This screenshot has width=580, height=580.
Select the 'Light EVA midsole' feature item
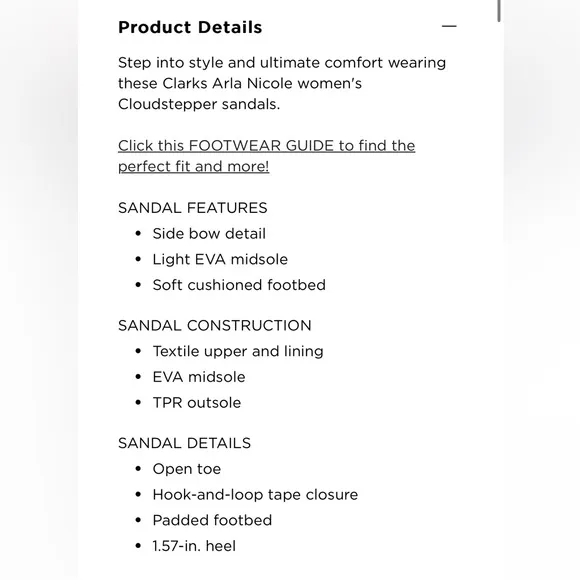pyautogui.click(x=220, y=259)
